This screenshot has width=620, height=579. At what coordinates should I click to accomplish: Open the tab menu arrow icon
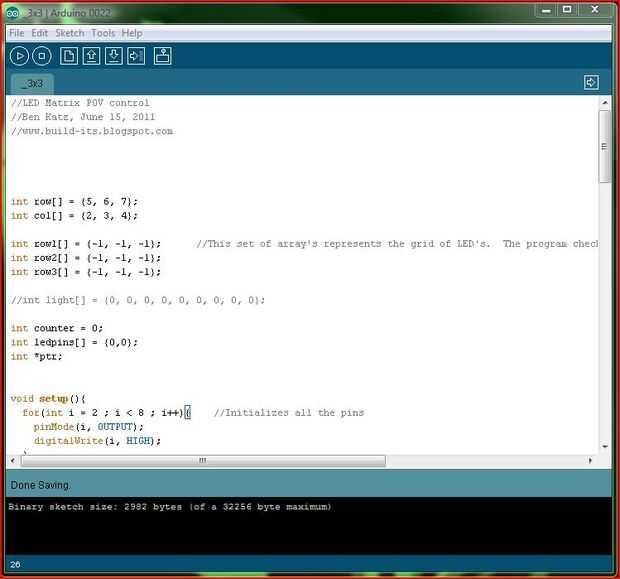point(591,82)
